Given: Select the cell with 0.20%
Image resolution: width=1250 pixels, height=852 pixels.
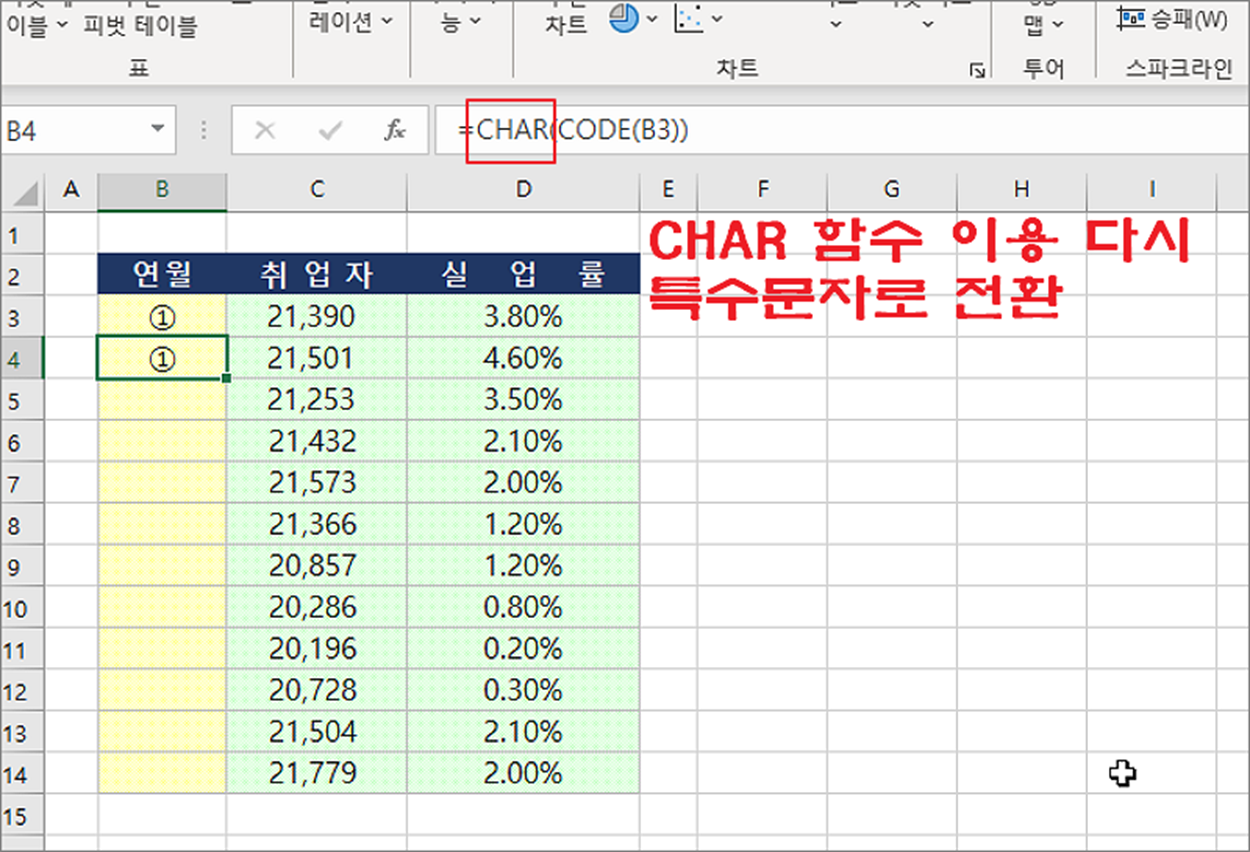Looking at the screenshot, I should coord(523,649).
